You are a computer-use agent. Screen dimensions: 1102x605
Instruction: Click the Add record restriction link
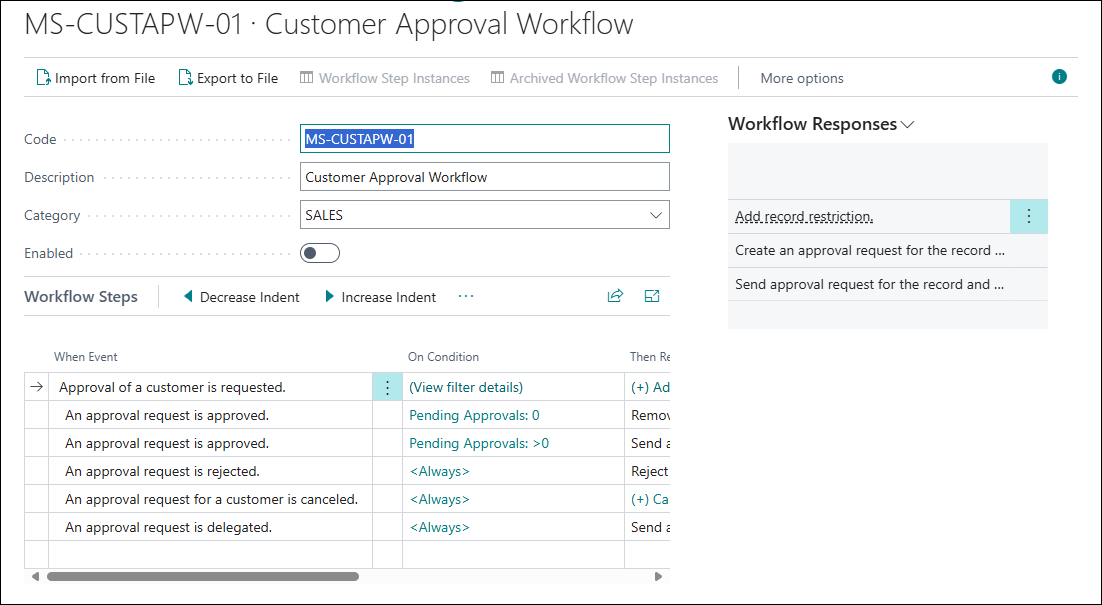click(x=803, y=216)
